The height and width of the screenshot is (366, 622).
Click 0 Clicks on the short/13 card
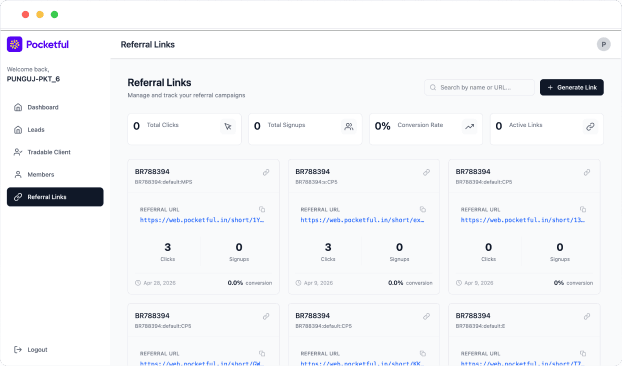coord(488,252)
